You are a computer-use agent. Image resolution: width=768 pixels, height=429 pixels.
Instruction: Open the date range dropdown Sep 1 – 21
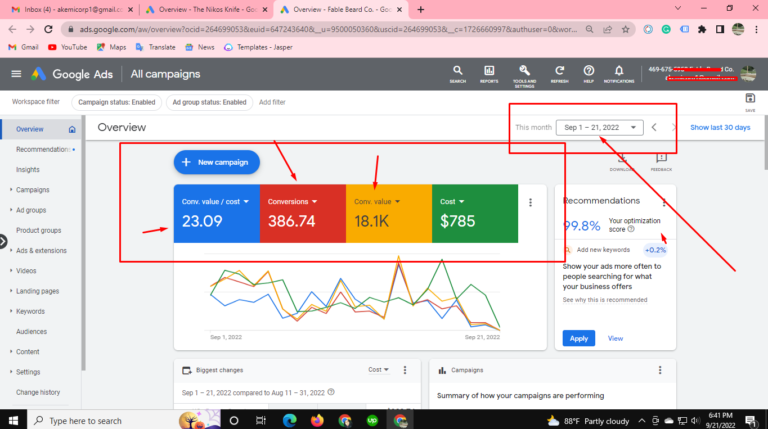click(600, 127)
